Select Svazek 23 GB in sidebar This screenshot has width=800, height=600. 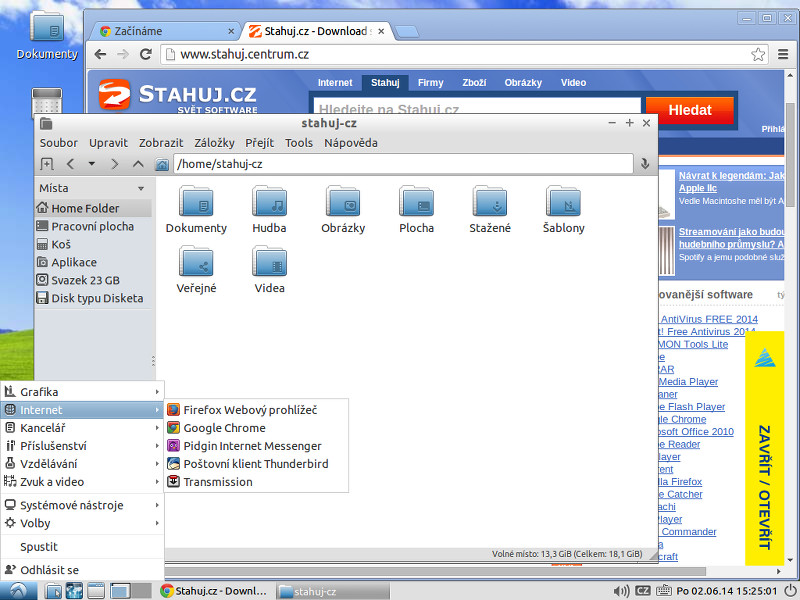pos(93,280)
